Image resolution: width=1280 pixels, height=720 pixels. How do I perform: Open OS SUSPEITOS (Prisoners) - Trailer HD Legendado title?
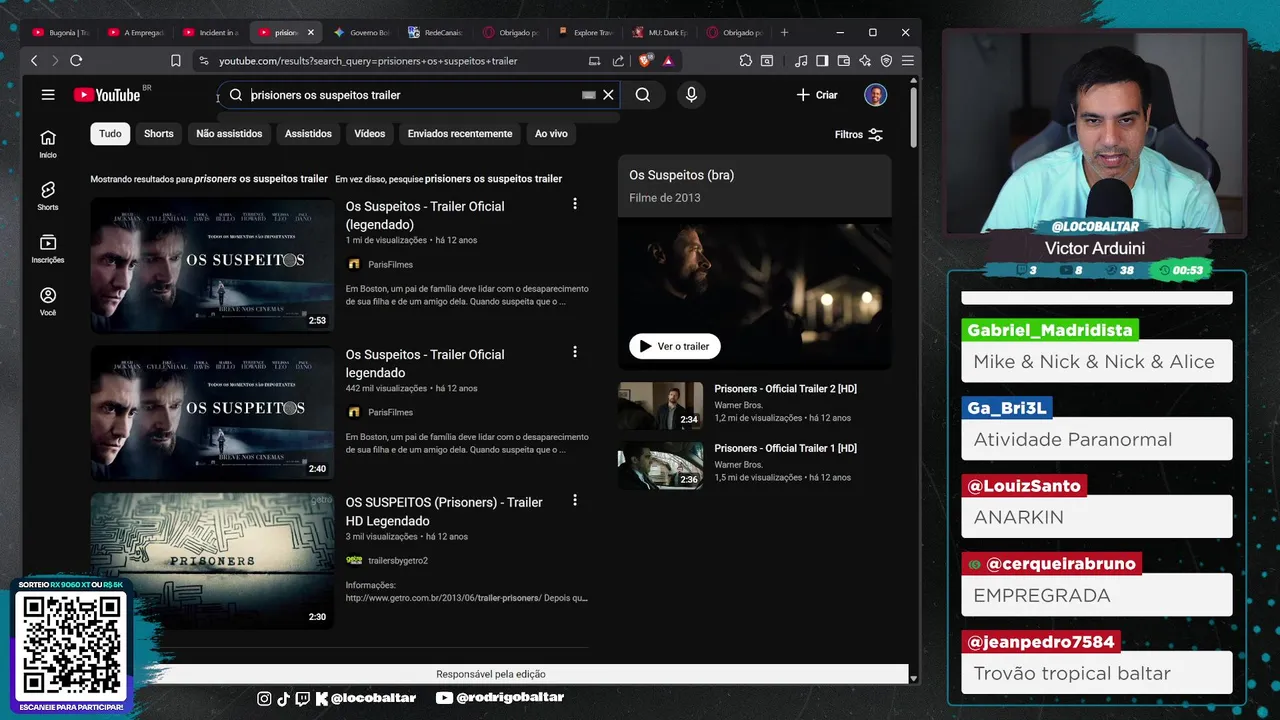click(444, 511)
